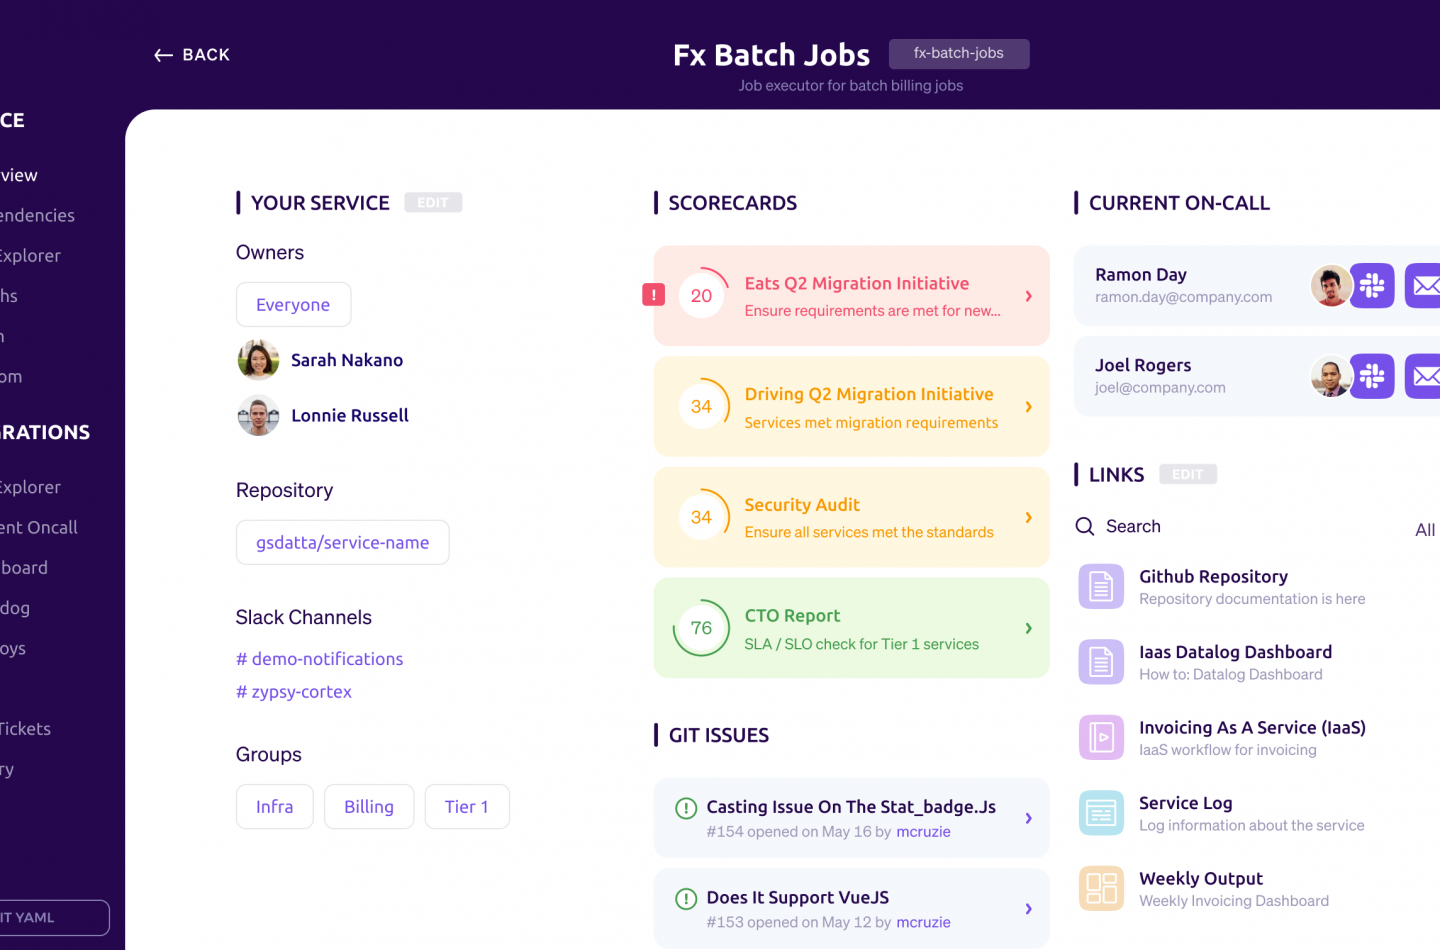Click the email icon for Ramon Day
Screen dimensions: 1440x950
click(1424, 286)
